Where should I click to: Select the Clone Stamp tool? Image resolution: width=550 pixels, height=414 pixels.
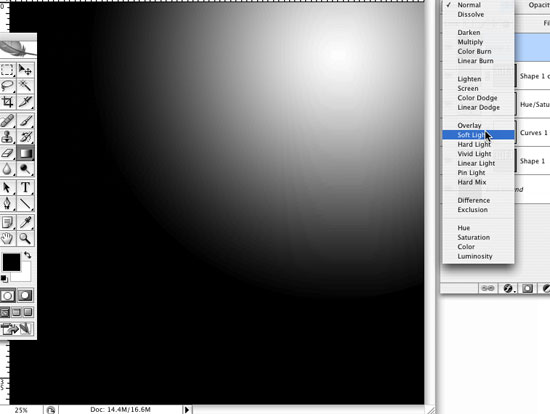pyautogui.click(x=7, y=137)
